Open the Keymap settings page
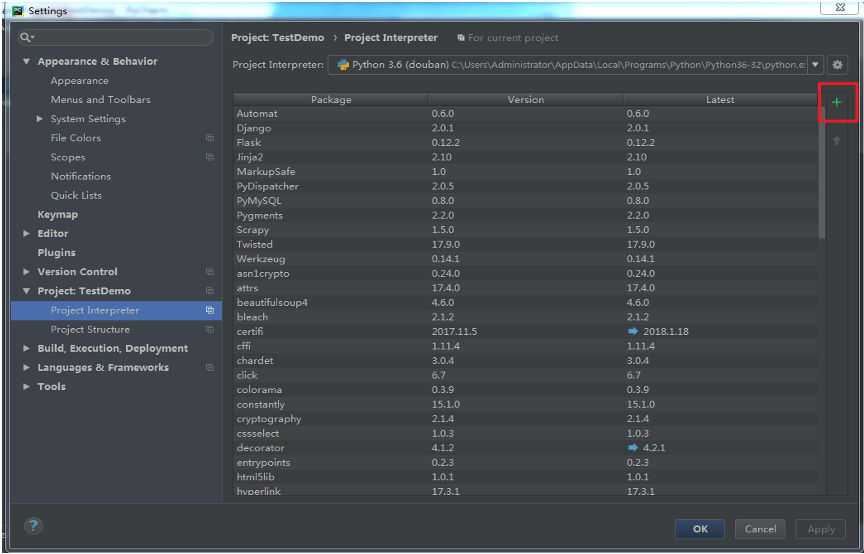The height and width of the screenshot is (554, 864). pyautogui.click(x=57, y=214)
